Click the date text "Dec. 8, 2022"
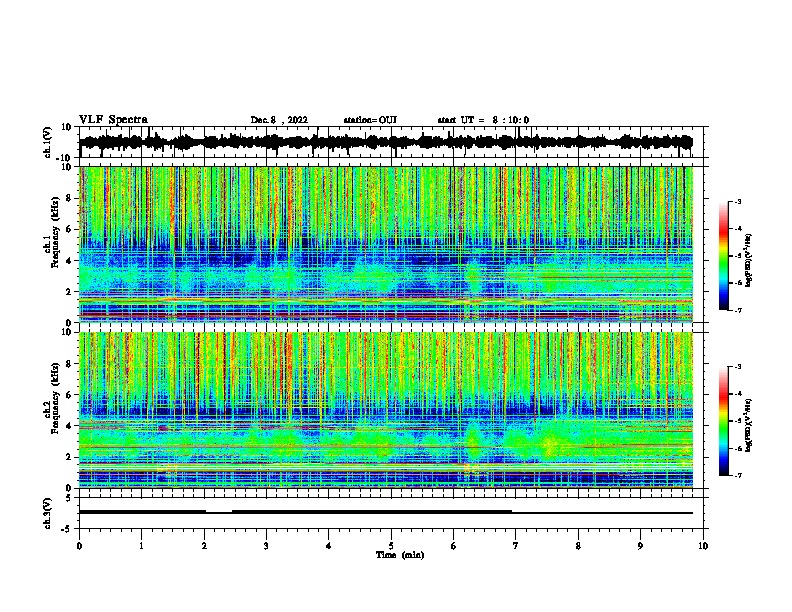Screen dimensions: 792x612 click(279, 120)
